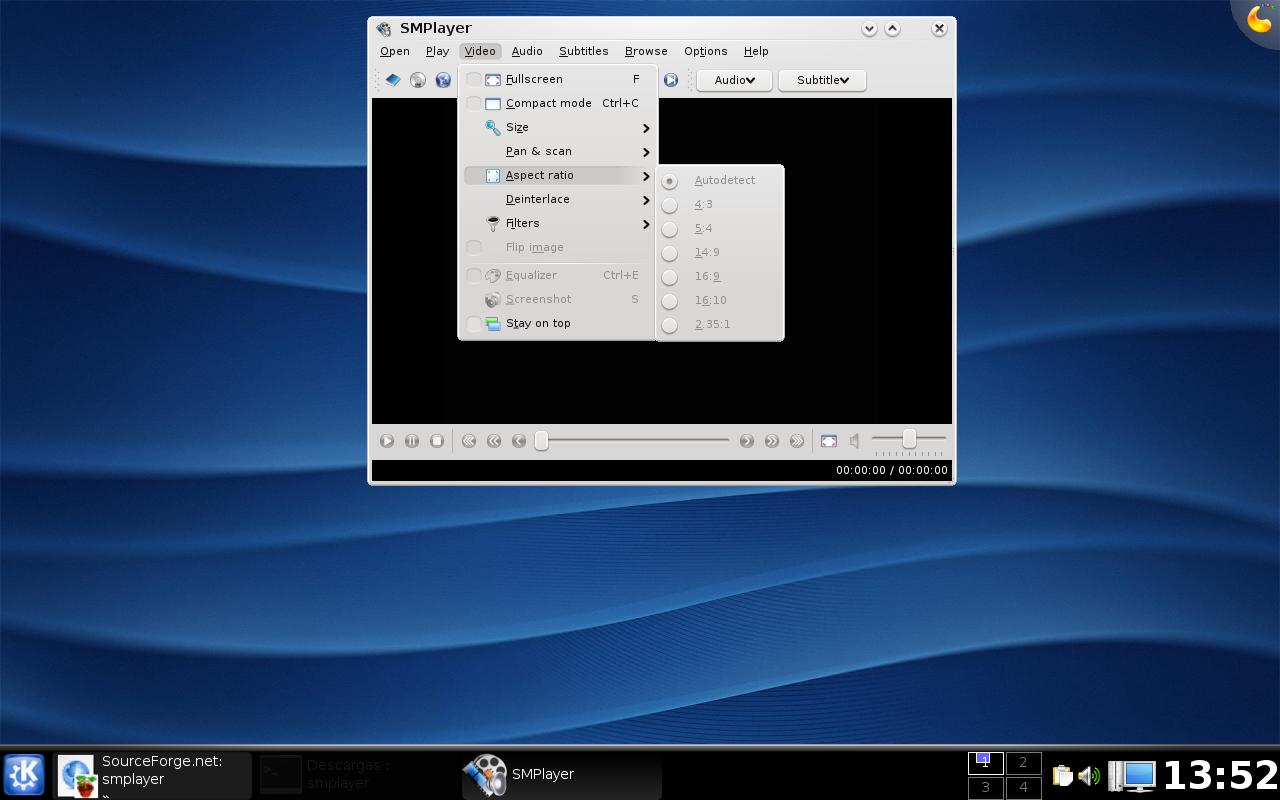
Task: Click the Filters funnel icon in Video menu
Action: pyautogui.click(x=493, y=223)
